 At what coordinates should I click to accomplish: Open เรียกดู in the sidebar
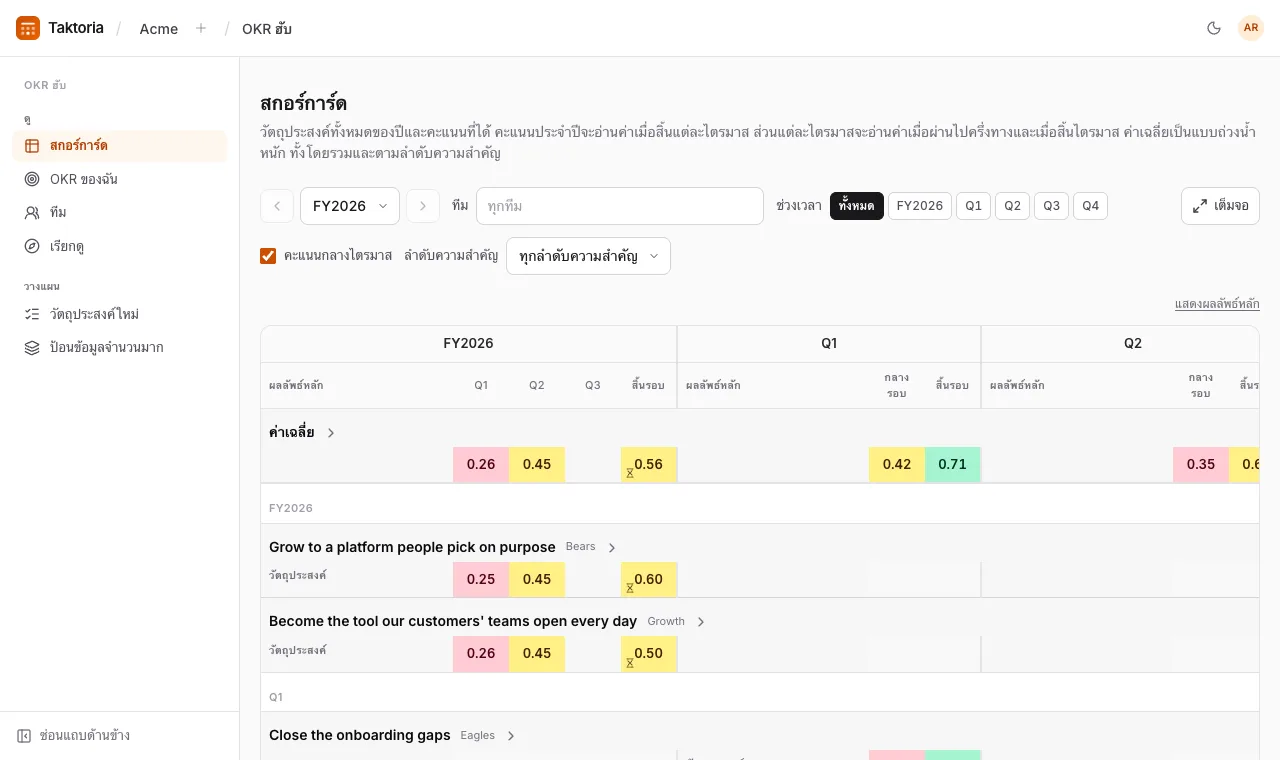[x=120, y=246]
